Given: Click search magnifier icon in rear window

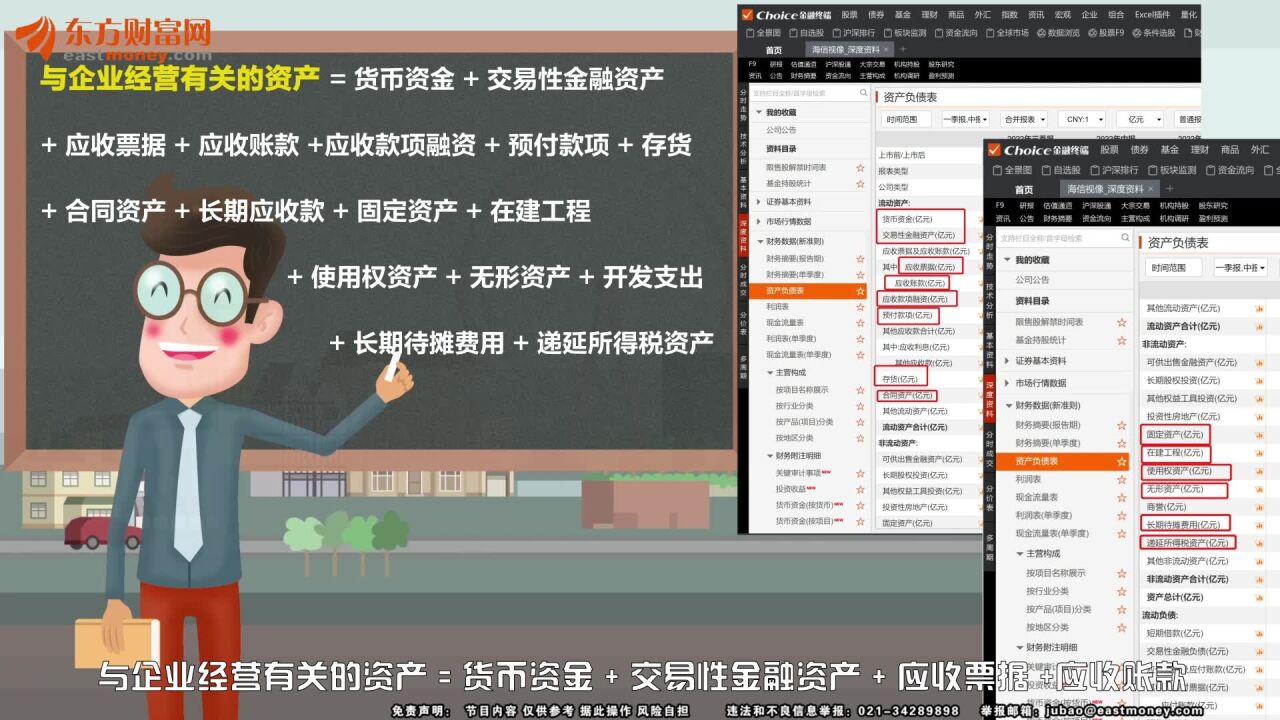Looking at the screenshot, I should [864, 93].
